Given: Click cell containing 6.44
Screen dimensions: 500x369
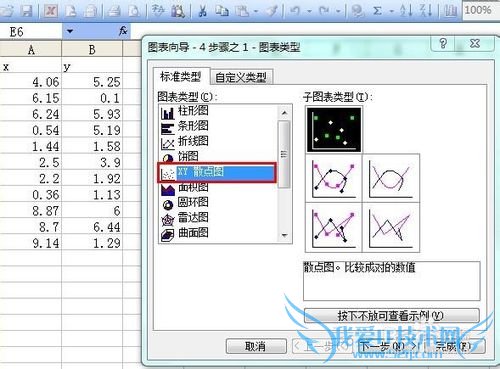Looking at the screenshot, I should point(92,227).
